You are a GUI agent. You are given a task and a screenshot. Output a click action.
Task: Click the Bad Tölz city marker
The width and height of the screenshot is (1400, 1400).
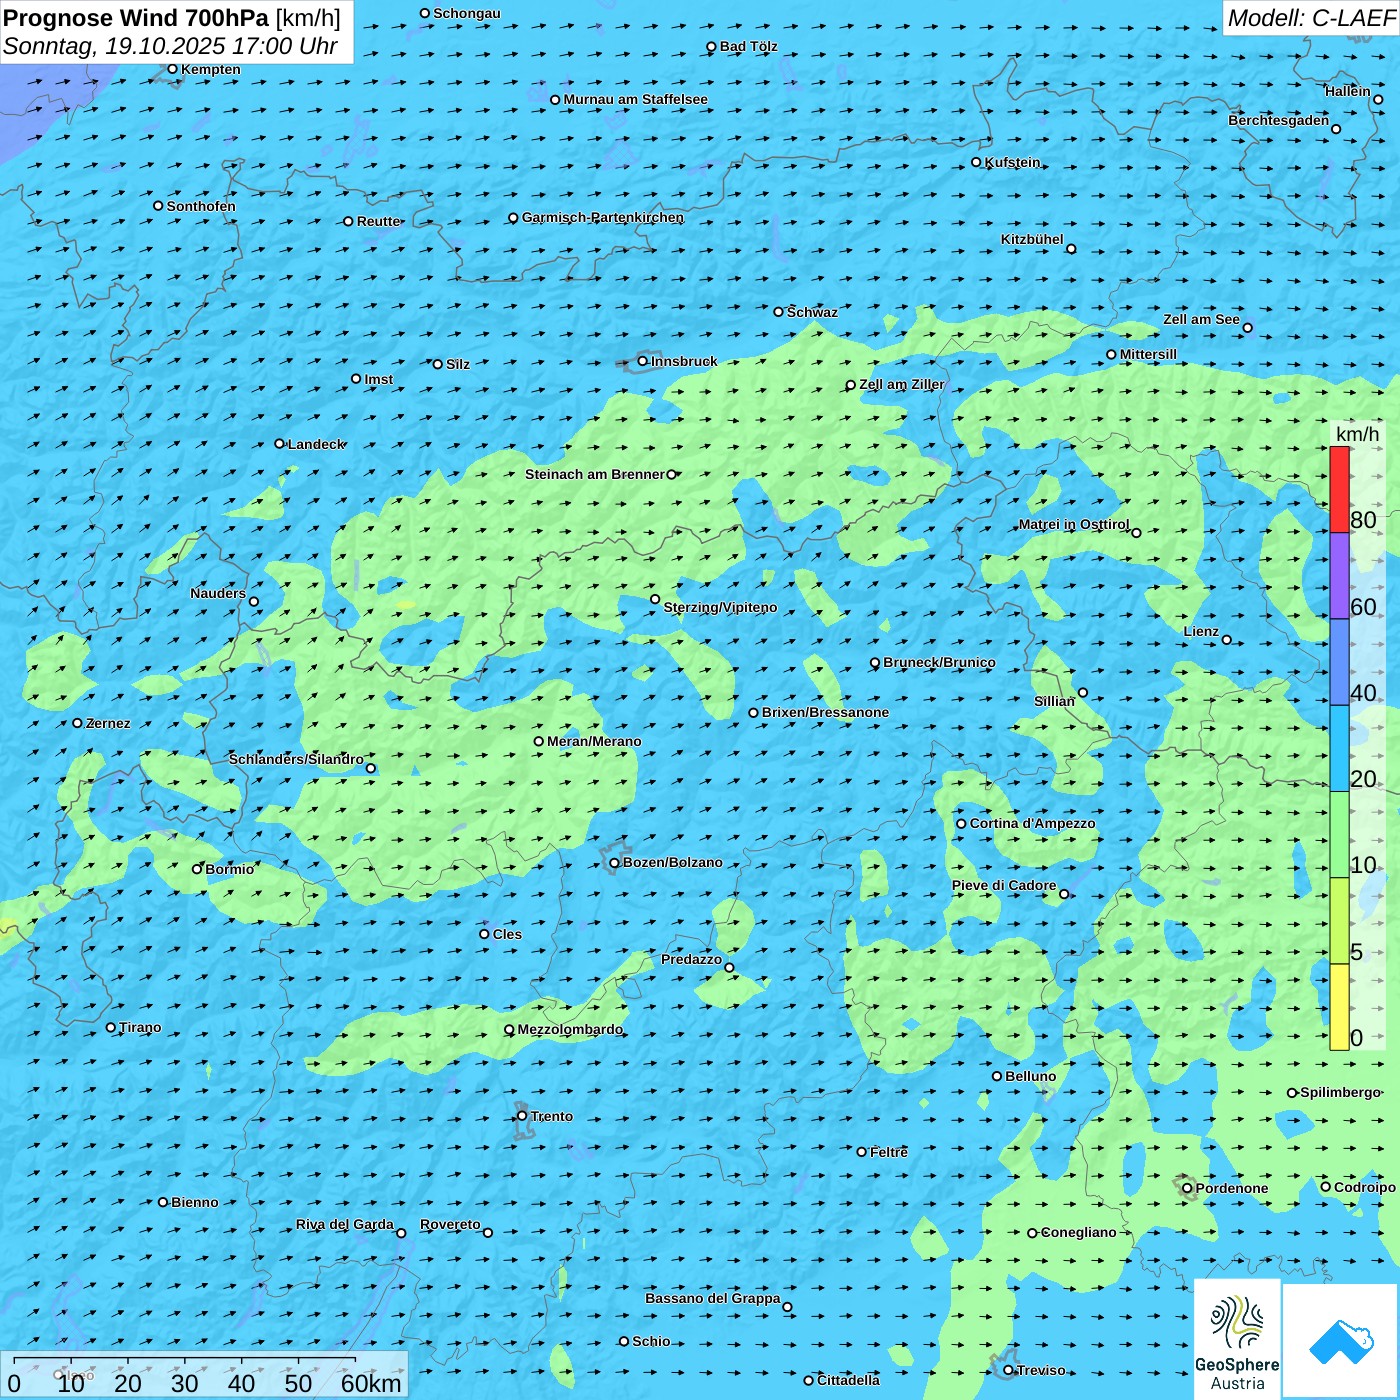[711, 47]
